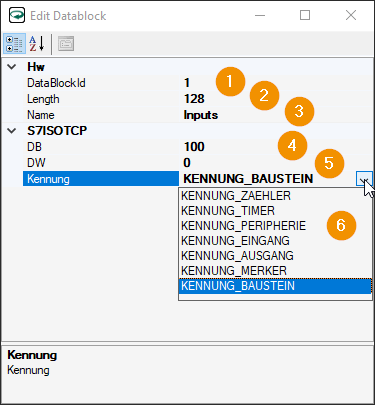Close the Edit Datablock window
Screen dimensions: 375x405
click(x=351, y=15)
